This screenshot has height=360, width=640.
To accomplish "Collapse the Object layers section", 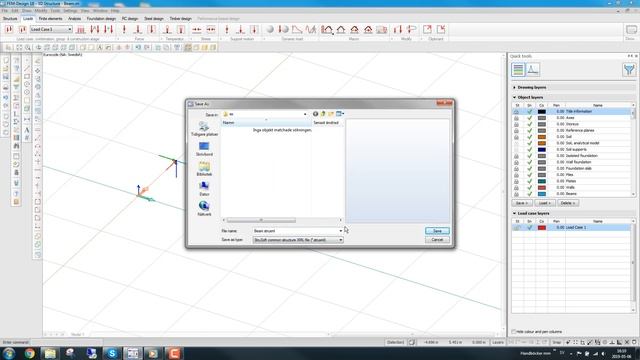I will coord(514,97).
